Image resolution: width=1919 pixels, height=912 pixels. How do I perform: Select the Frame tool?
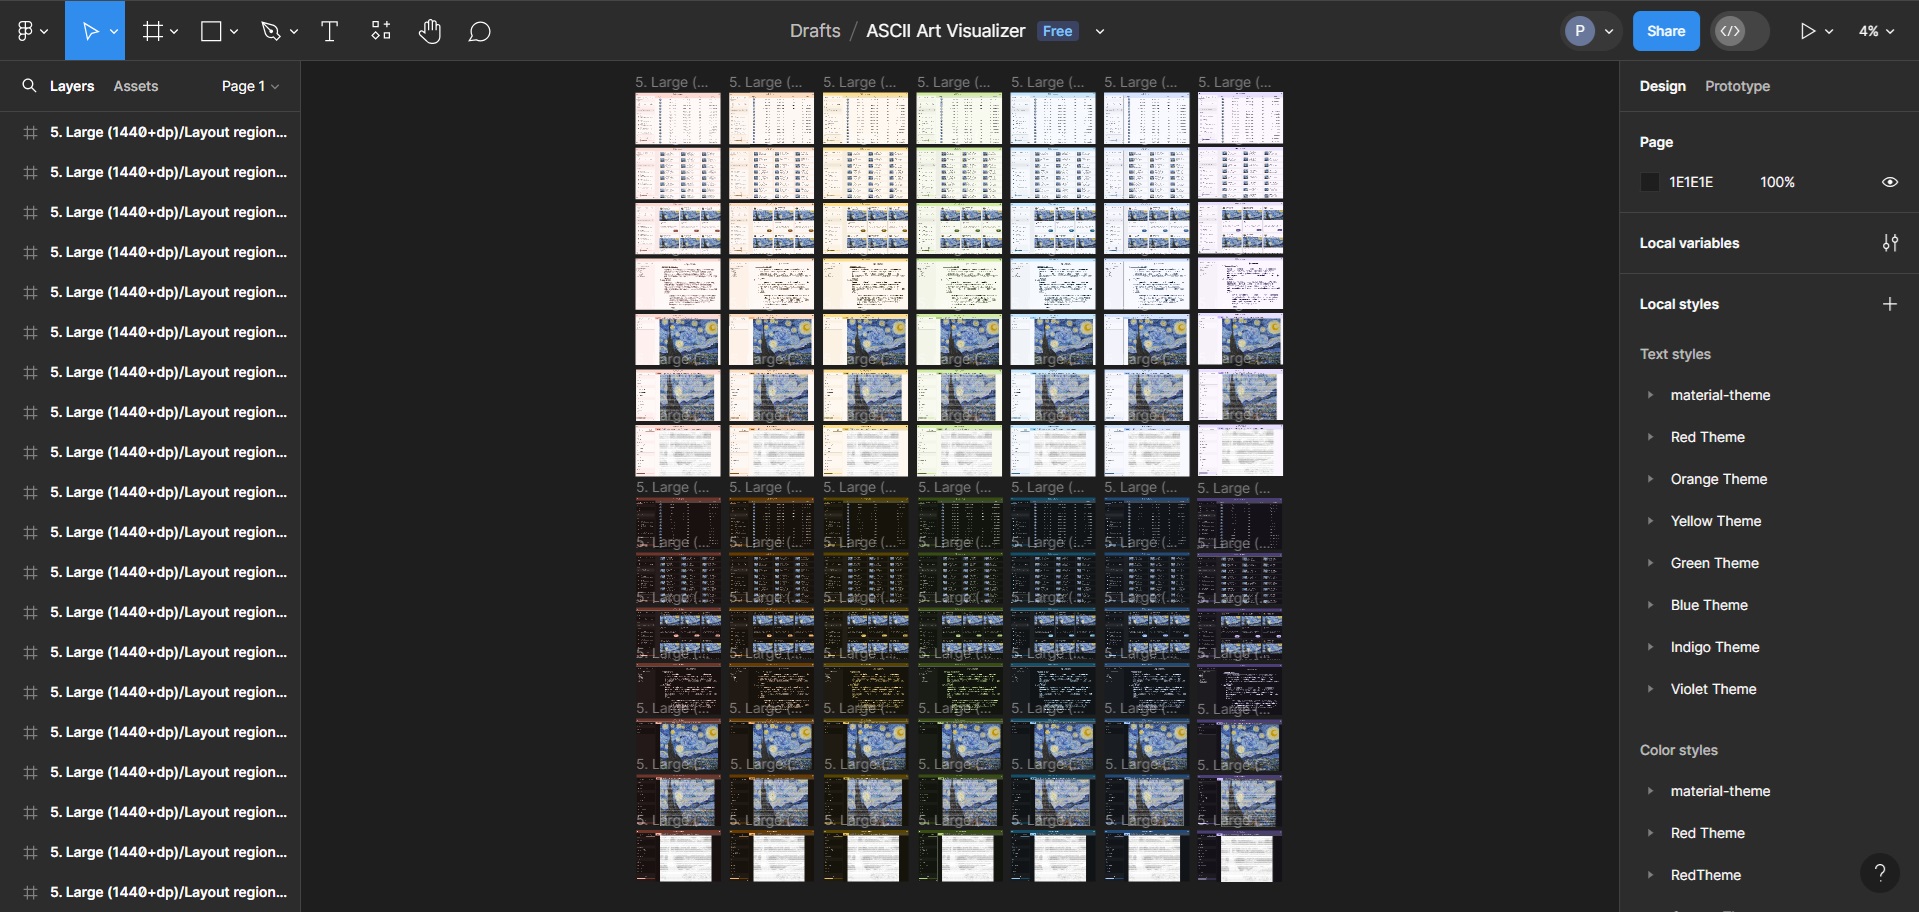click(152, 30)
